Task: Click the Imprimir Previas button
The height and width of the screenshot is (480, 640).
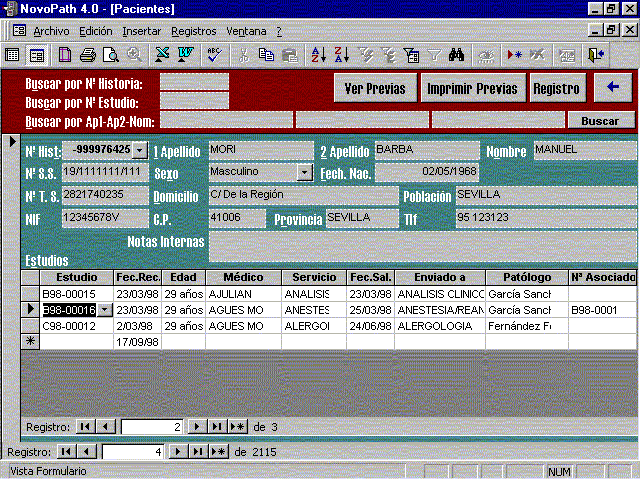Action: pos(472,88)
